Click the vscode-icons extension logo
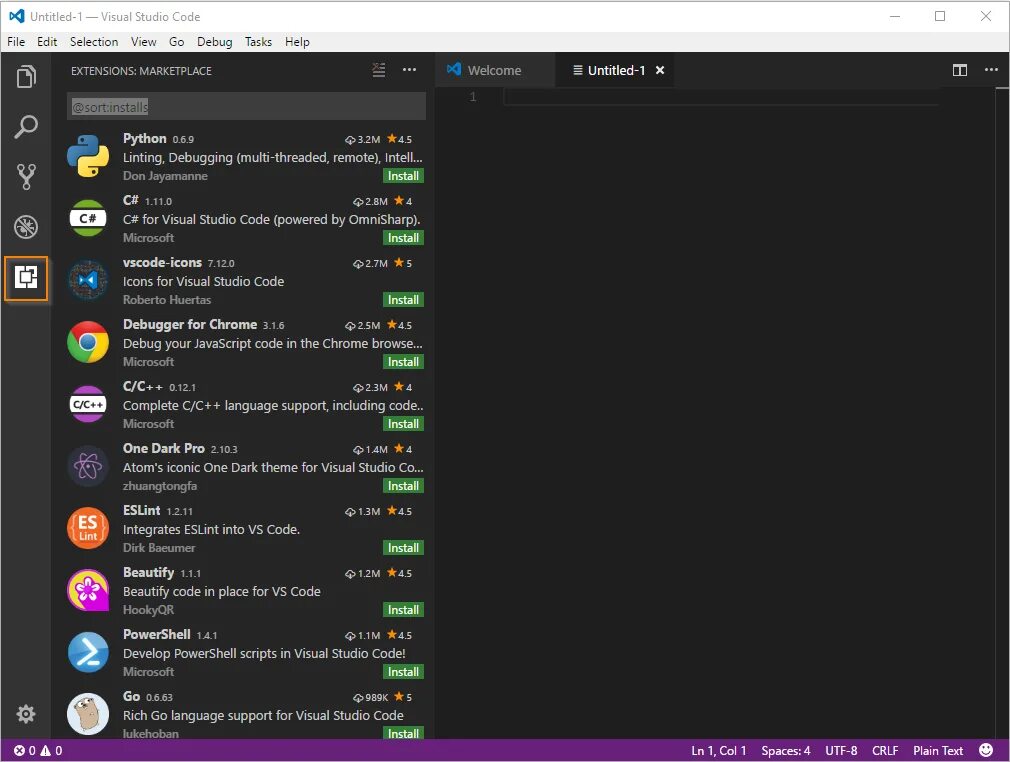This screenshot has height=762, width=1010. pos(88,280)
